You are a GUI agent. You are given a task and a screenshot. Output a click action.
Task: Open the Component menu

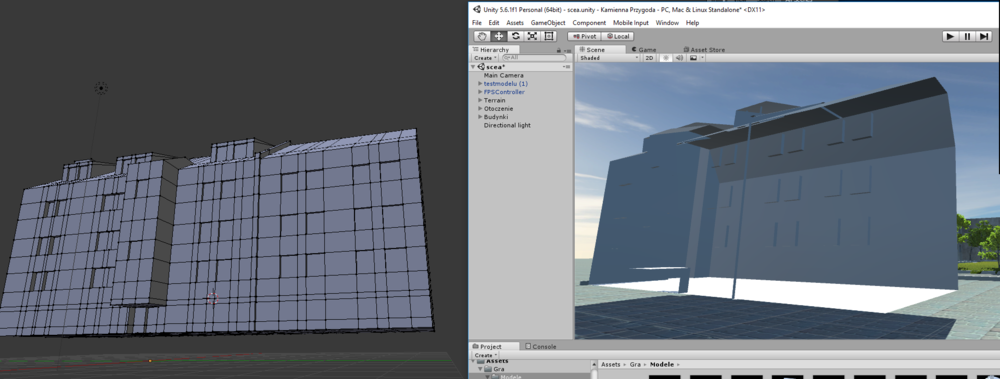point(589,22)
